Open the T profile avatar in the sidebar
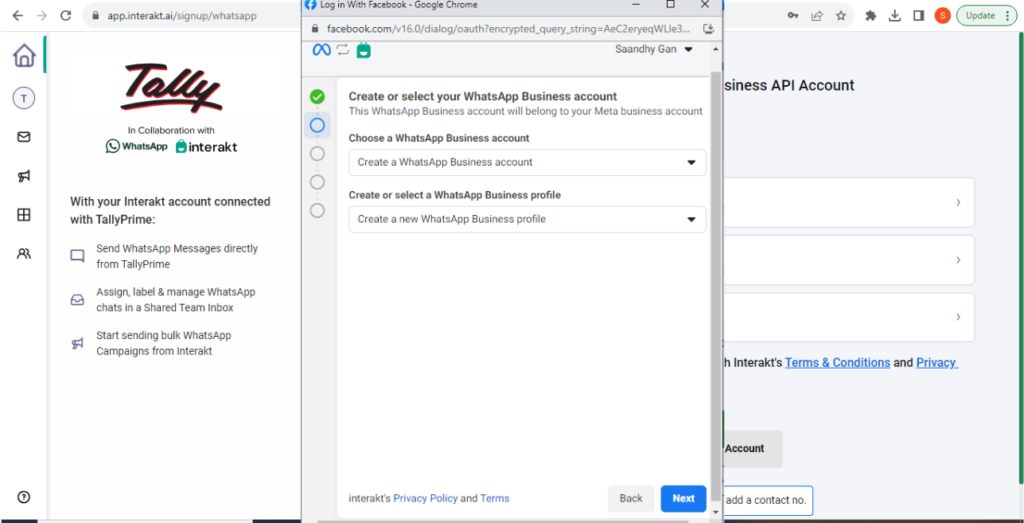 [24, 99]
